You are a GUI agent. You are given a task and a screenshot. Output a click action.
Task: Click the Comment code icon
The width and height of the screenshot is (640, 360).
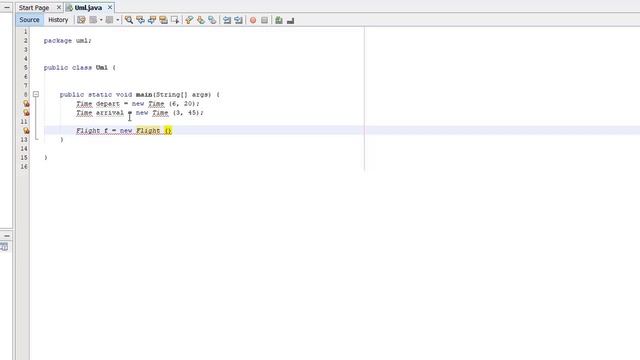[279, 20]
